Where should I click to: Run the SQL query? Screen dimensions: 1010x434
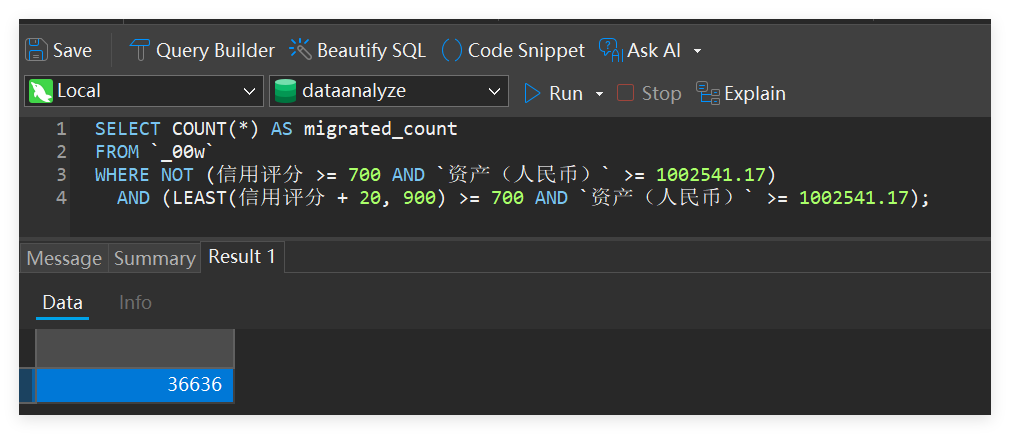click(553, 93)
